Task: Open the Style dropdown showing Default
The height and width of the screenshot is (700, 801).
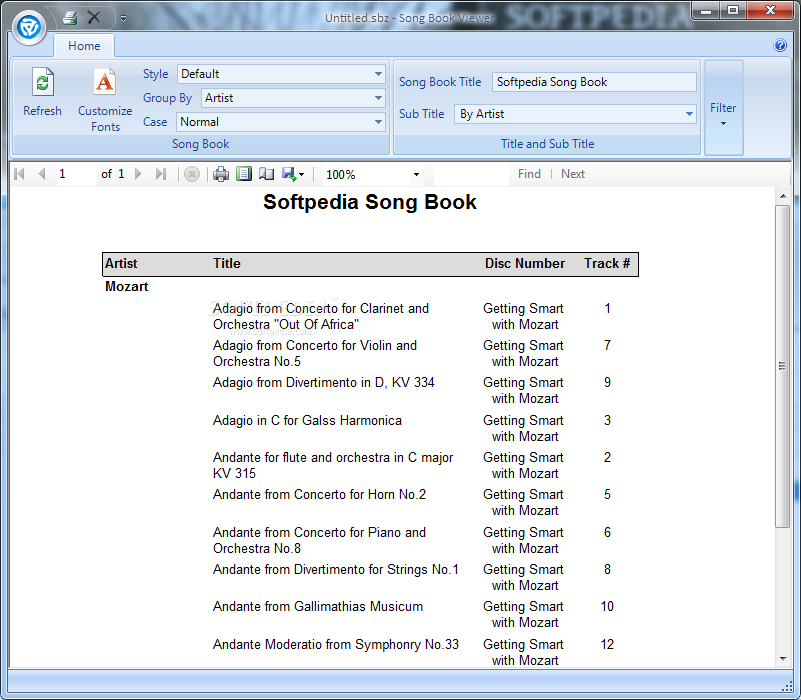Action: coord(281,74)
